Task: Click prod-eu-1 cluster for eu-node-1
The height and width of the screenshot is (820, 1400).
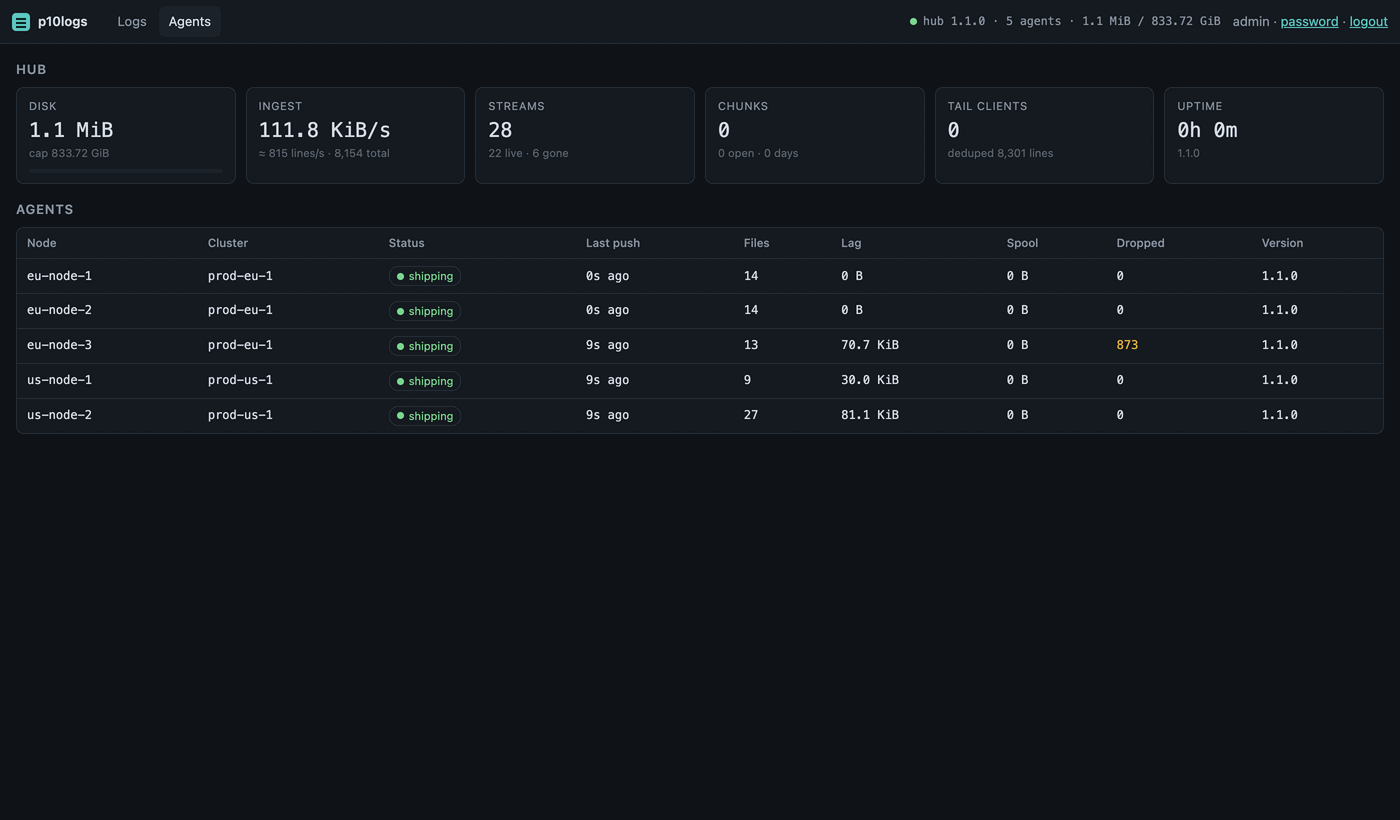Action: tap(240, 276)
